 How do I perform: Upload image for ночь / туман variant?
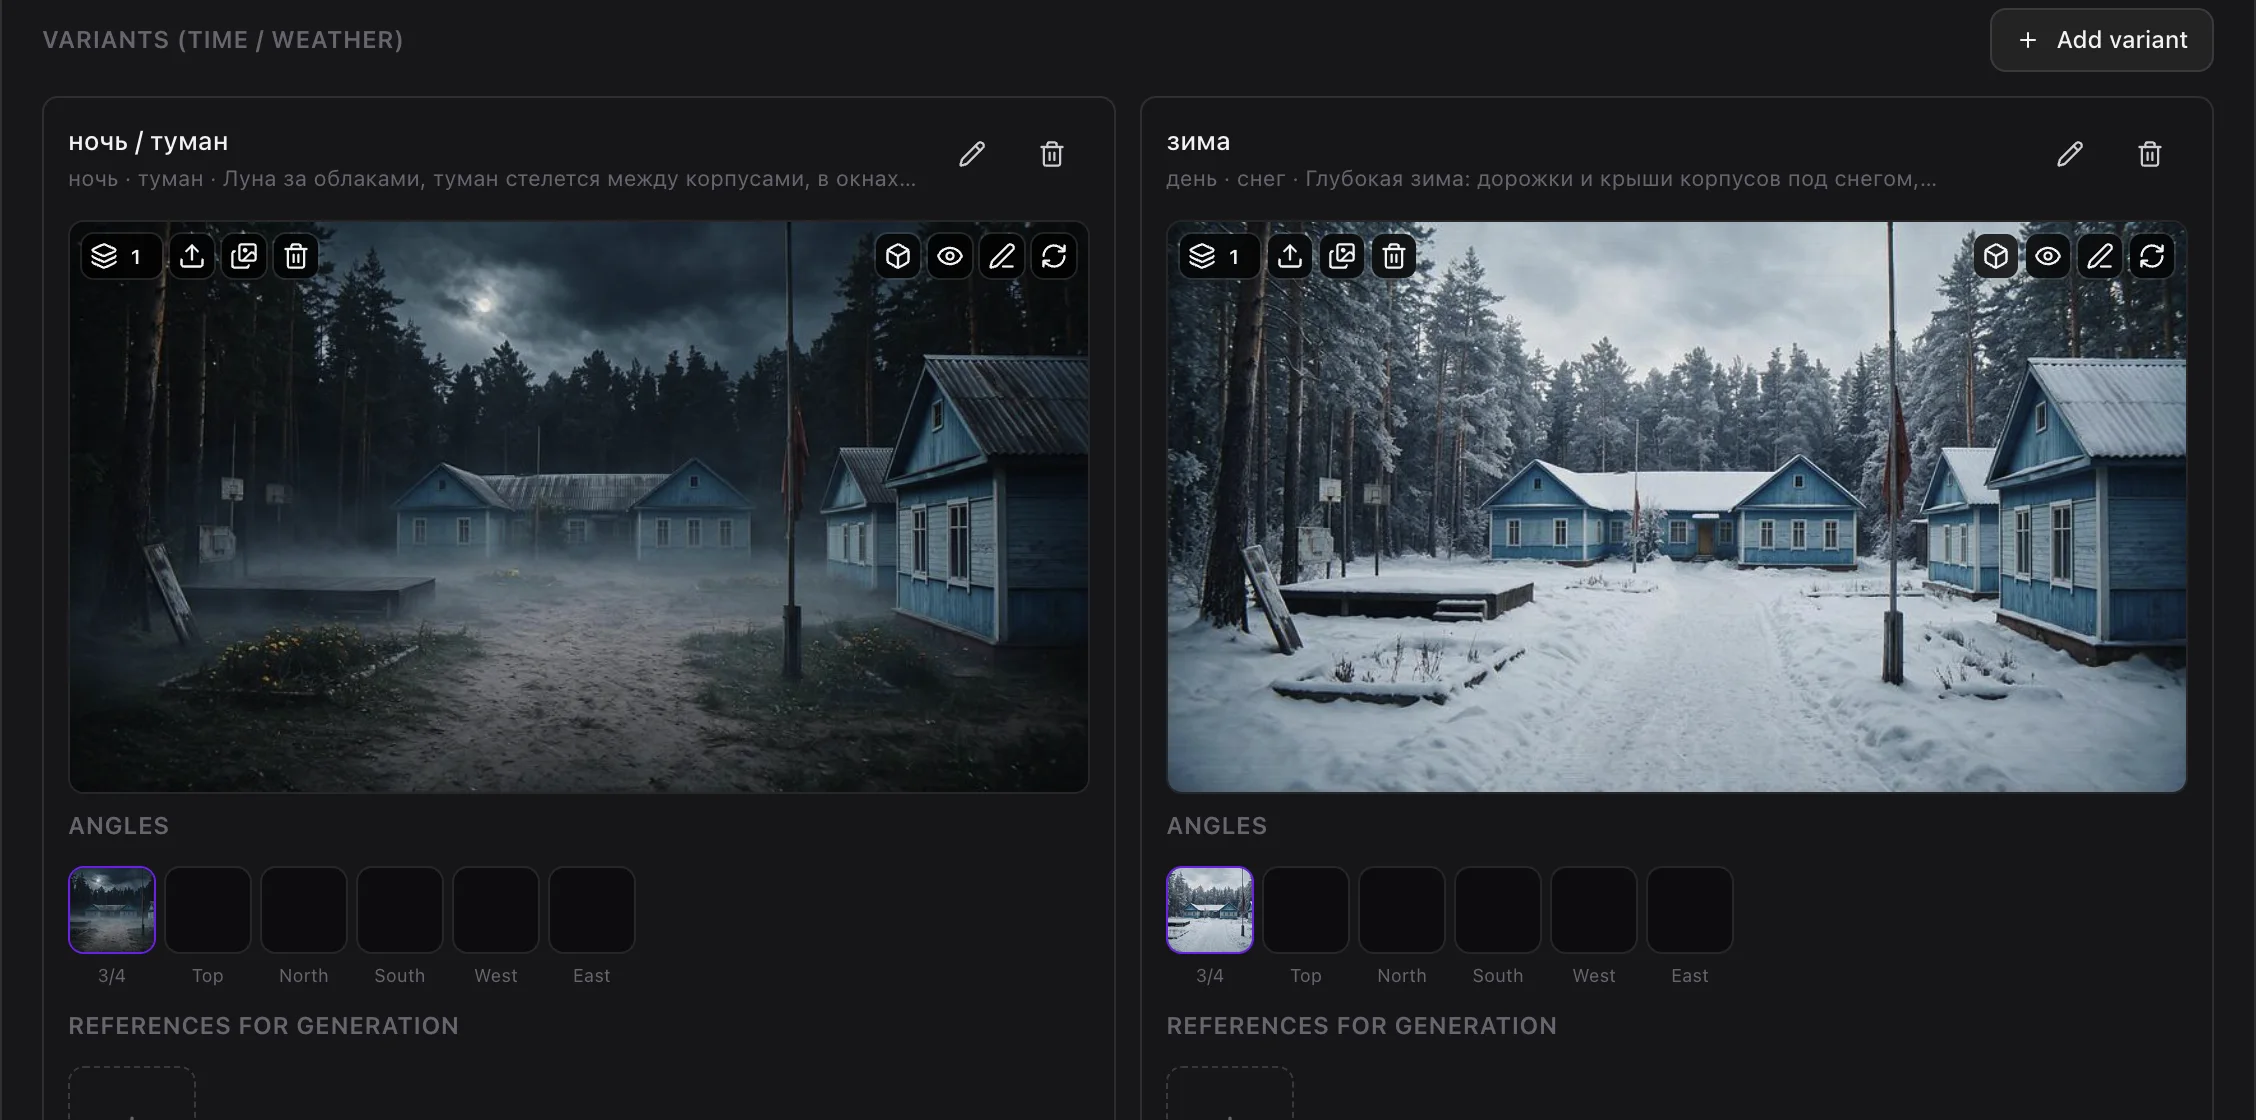tap(192, 257)
